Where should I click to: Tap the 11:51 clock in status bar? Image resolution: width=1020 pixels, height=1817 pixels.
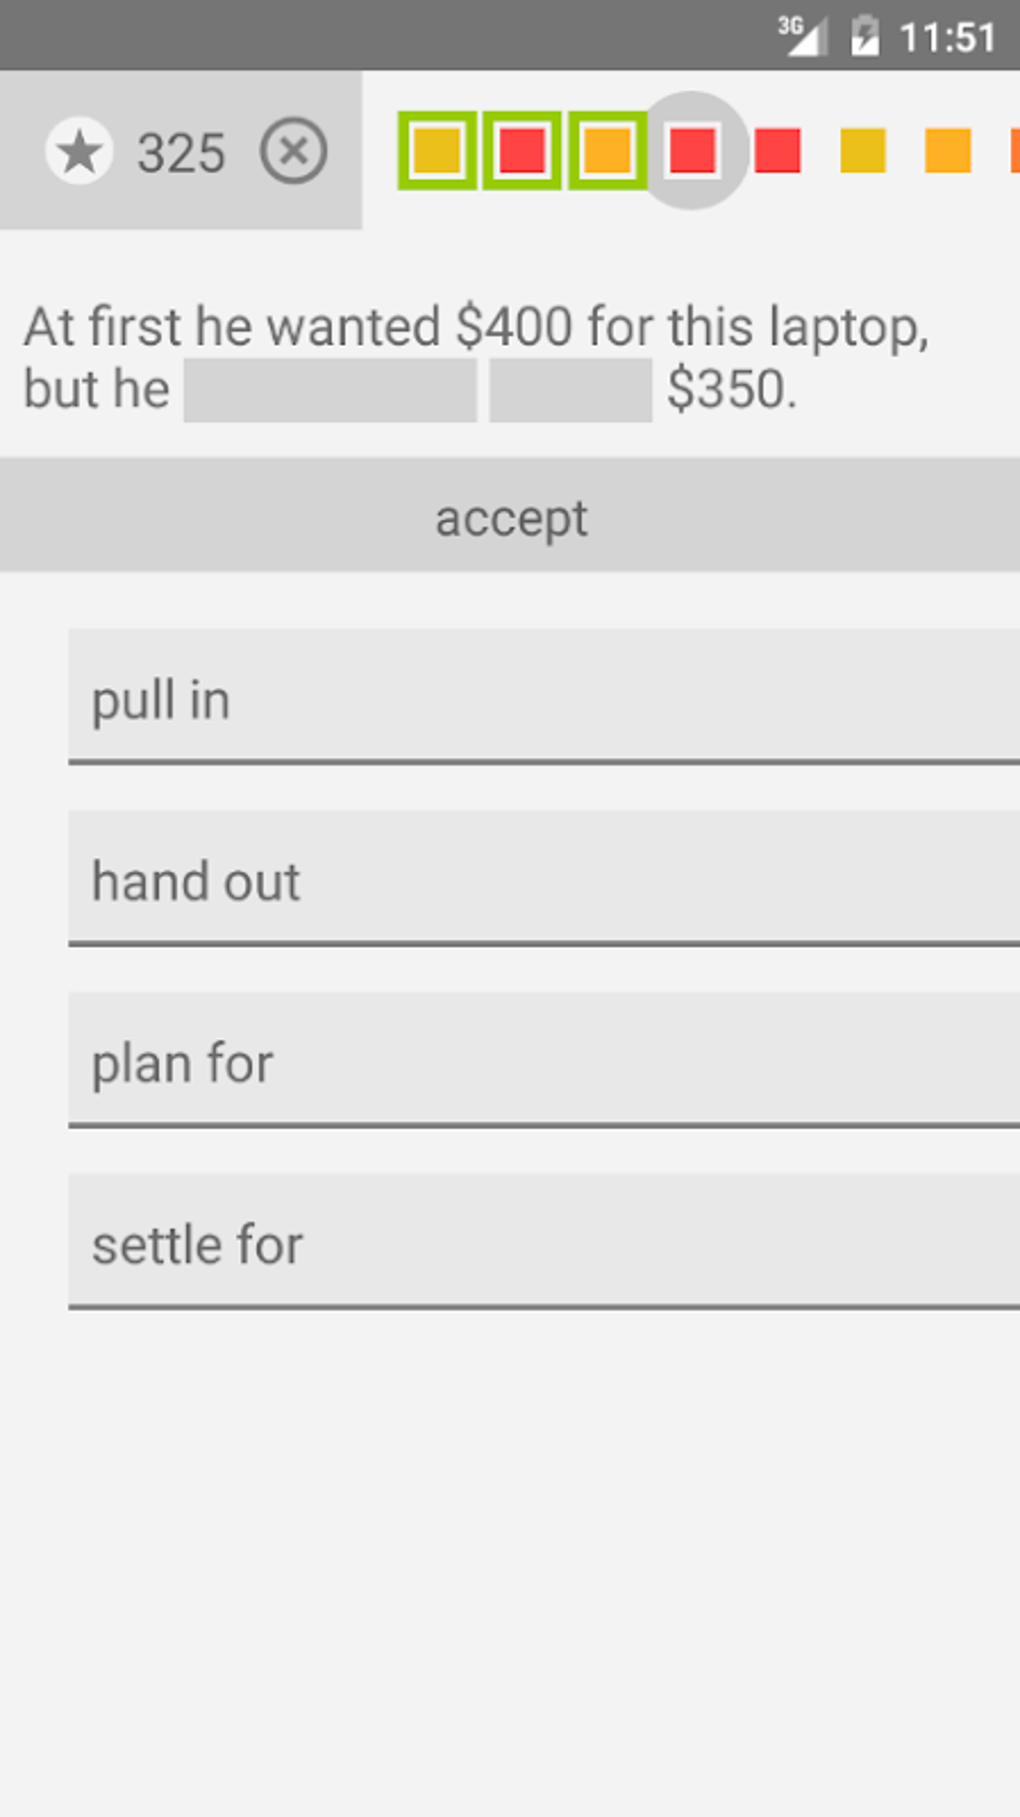(947, 38)
